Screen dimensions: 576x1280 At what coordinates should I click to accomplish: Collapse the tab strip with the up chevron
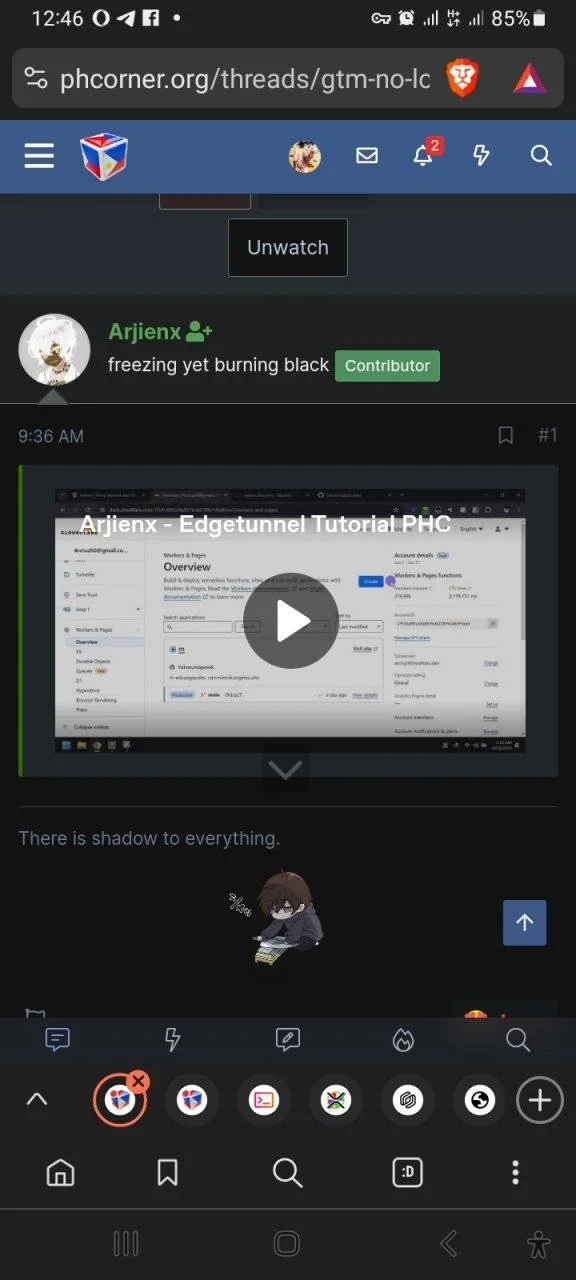[36, 1100]
